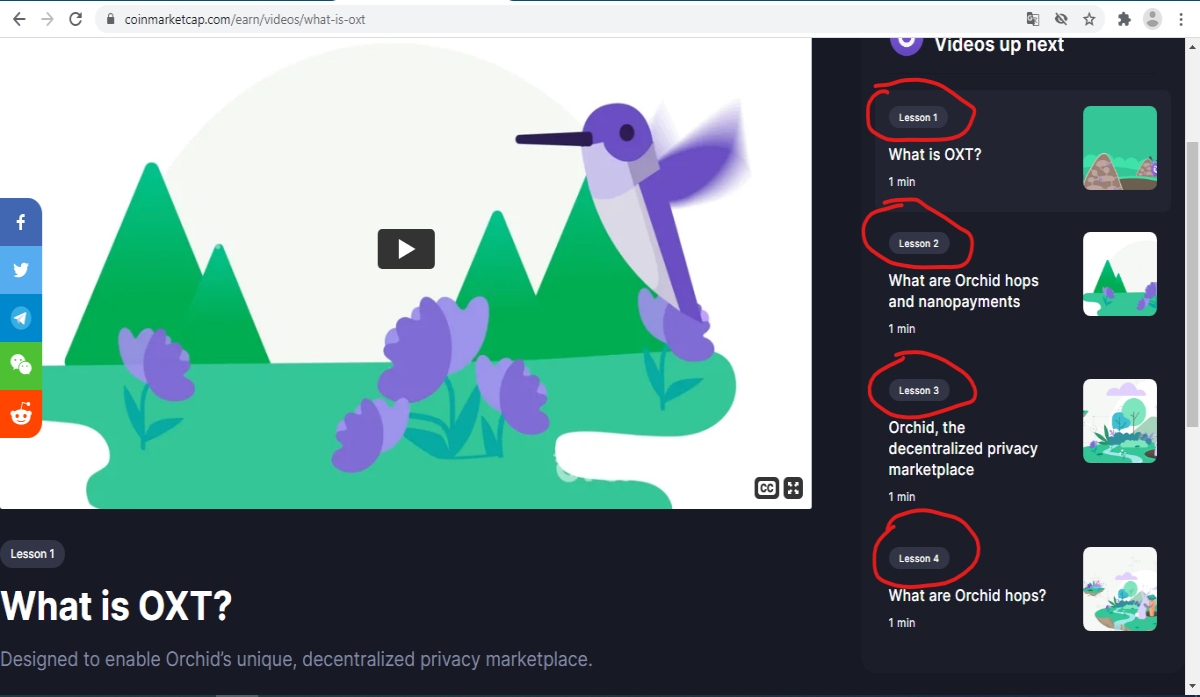Share the video on Facebook
This screenshot has height=697, width=1200.
tap(21, 222)
